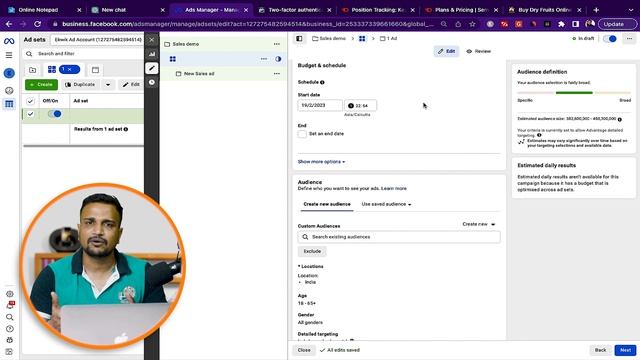Click the half-circle status icon on ad set row
This screenshot has height=360, width=640.
click(278, 59)
